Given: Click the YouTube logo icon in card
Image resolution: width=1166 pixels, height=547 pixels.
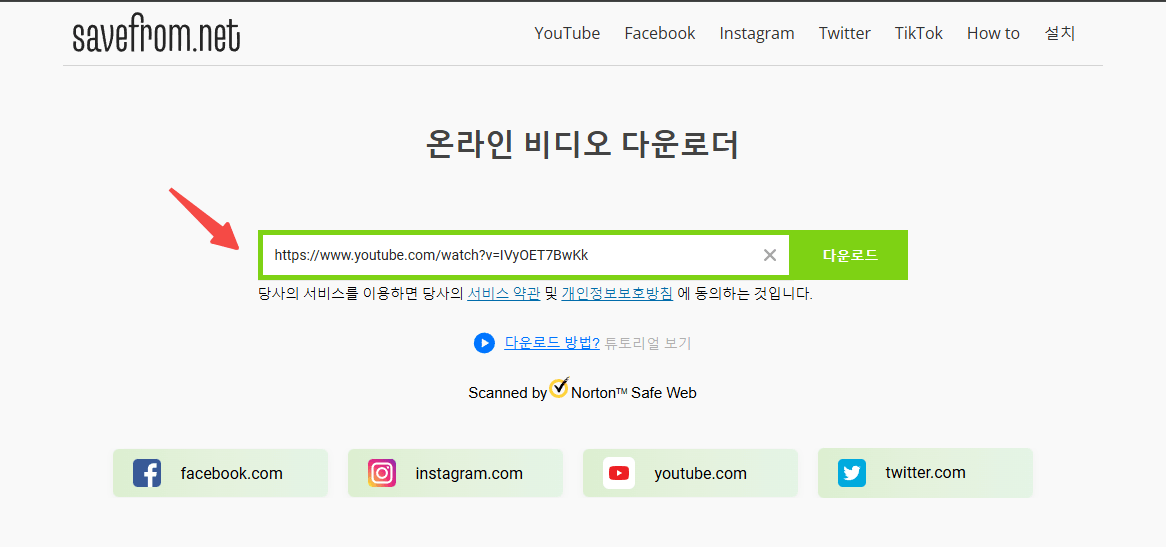Looking at the screenshot, I should coord(619,473).
